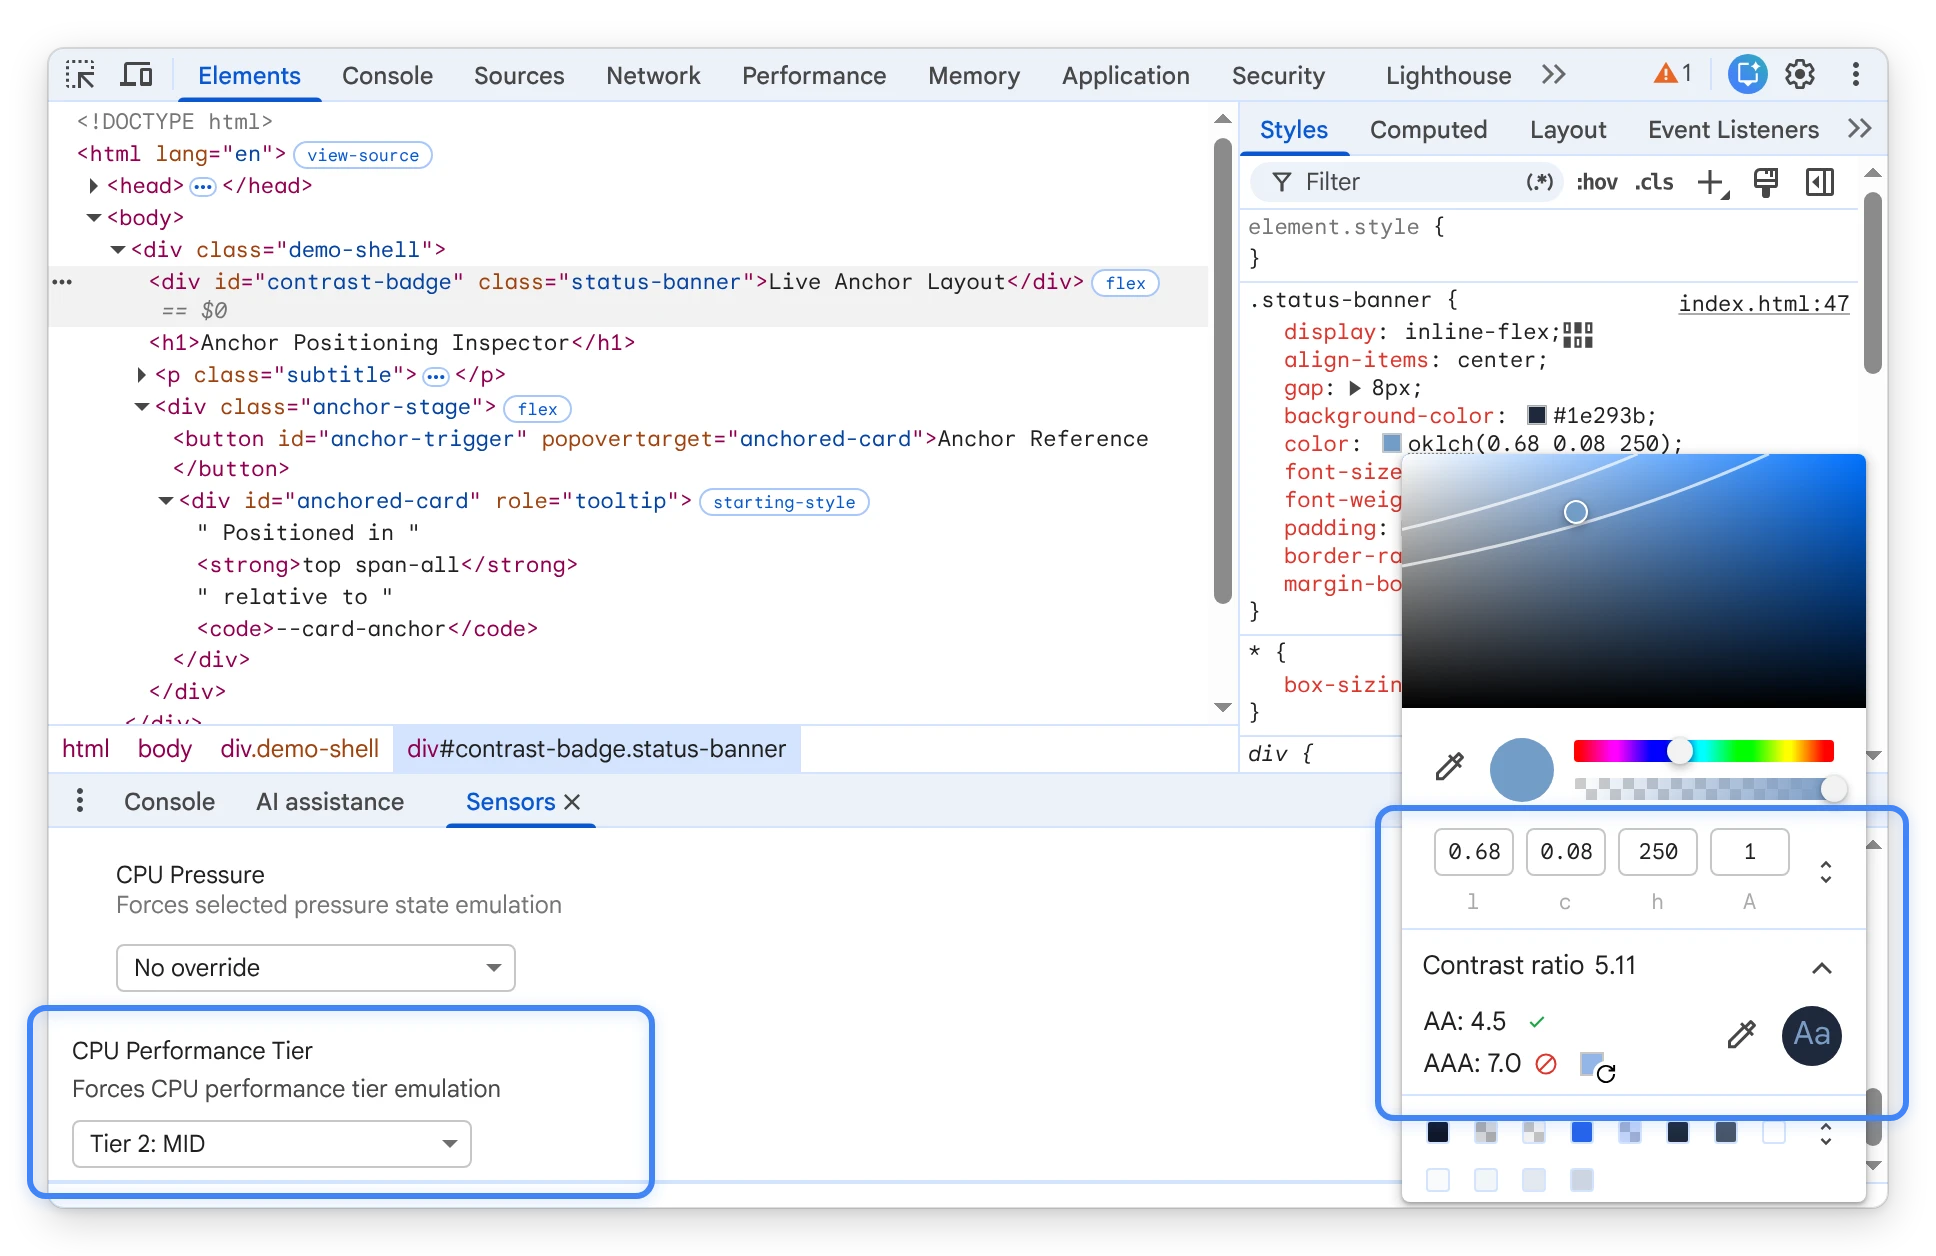Screen dimensions: 1936x1256
Task: Switch to the Network tab
Action: pos(653,76)
